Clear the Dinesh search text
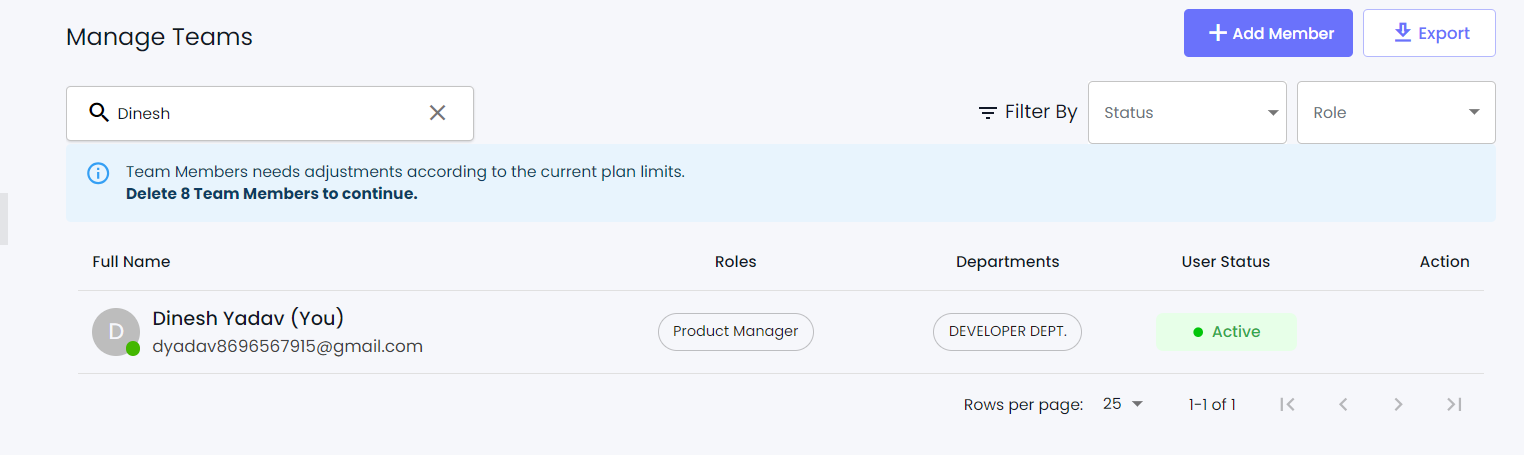Image resolution: width=1524 pixels, height=455 pixels. (x=437, y=113)
